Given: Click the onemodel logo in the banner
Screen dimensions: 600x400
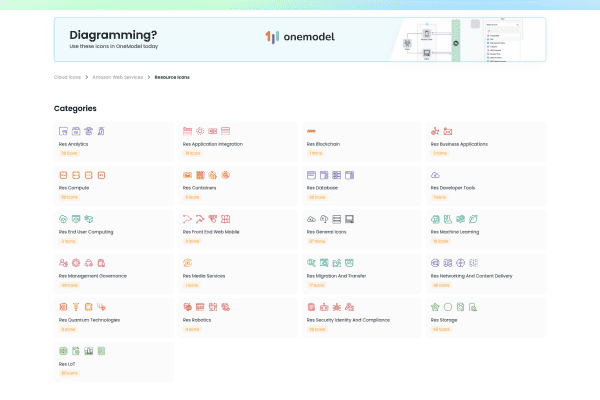Looking at the screenshot, I should tap(300, 37).
